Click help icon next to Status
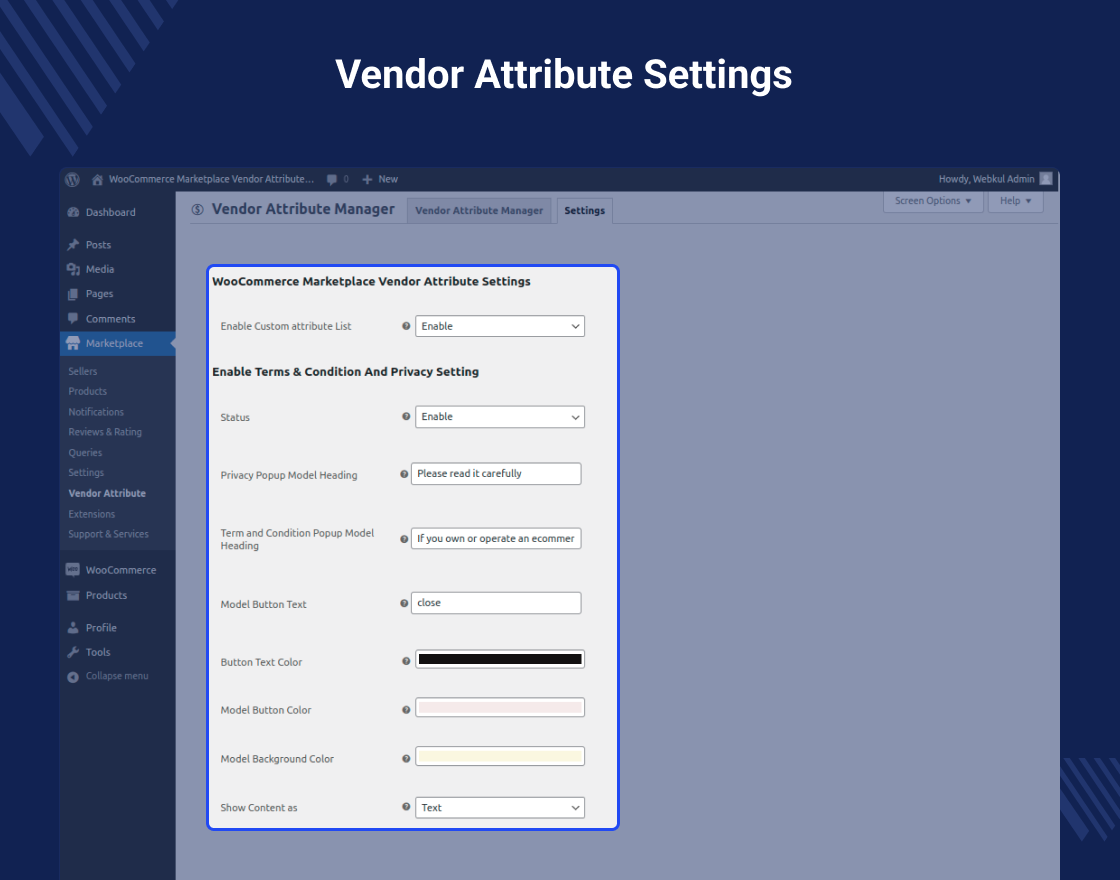 [x=406, y=416]
